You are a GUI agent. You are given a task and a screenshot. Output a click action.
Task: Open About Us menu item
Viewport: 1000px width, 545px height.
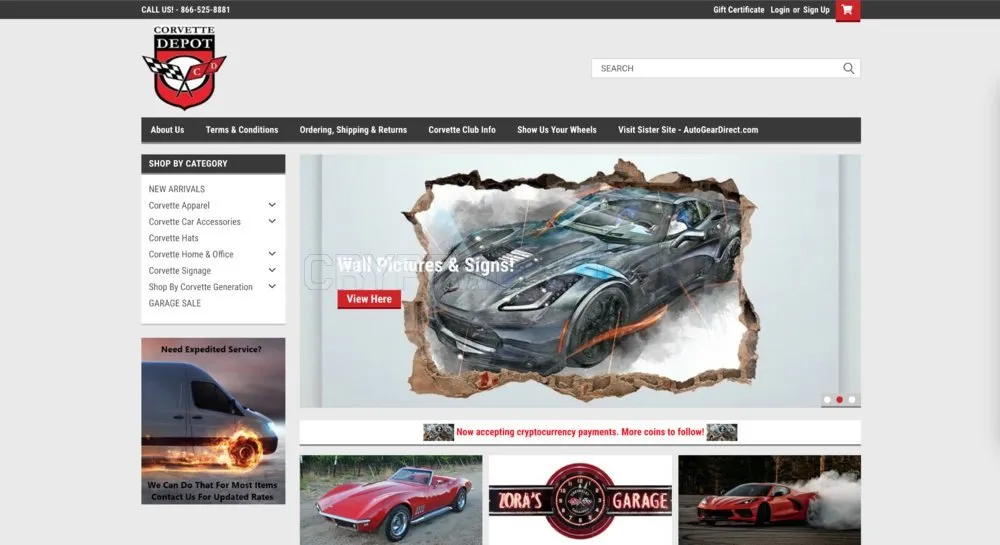click(x=167, y=130)
